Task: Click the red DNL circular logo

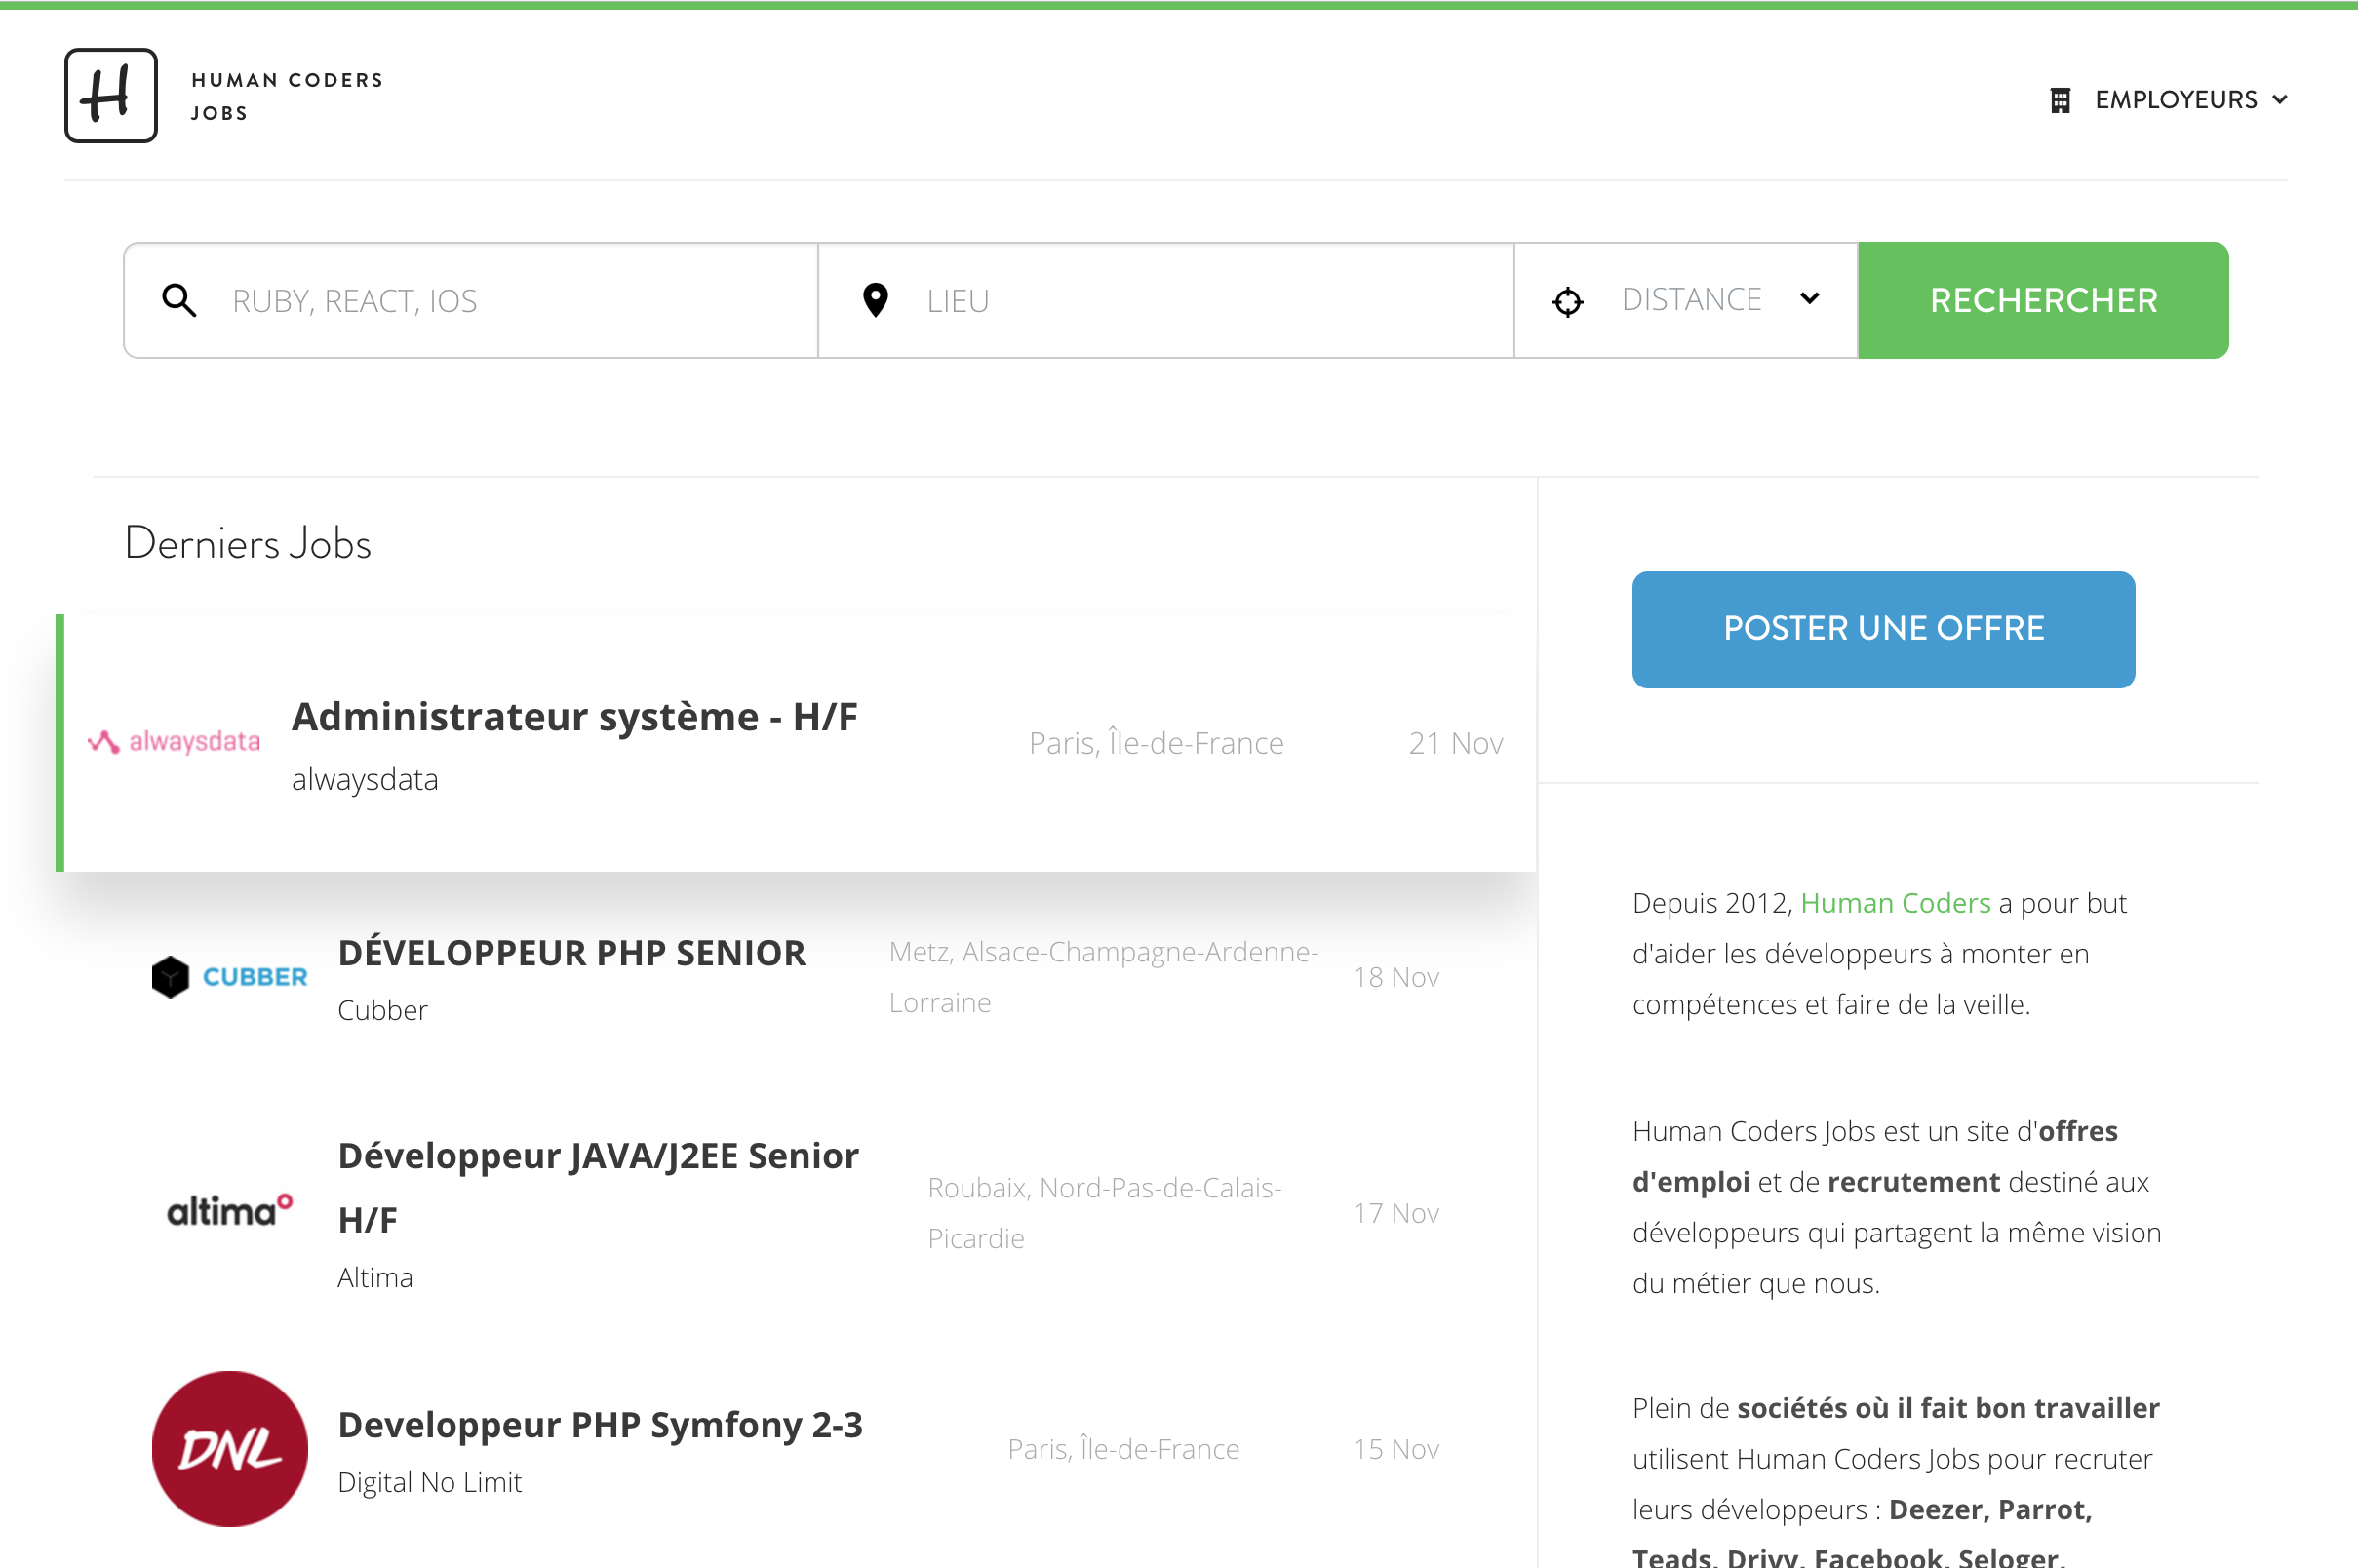Action: click(229, 1448)
